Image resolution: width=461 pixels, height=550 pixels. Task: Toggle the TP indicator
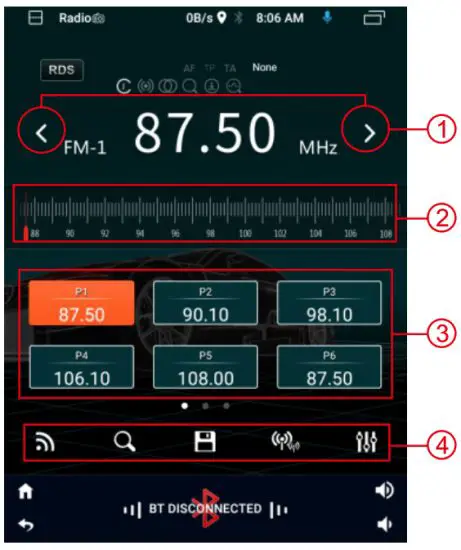pyautogui.click(x=210, y=68)
